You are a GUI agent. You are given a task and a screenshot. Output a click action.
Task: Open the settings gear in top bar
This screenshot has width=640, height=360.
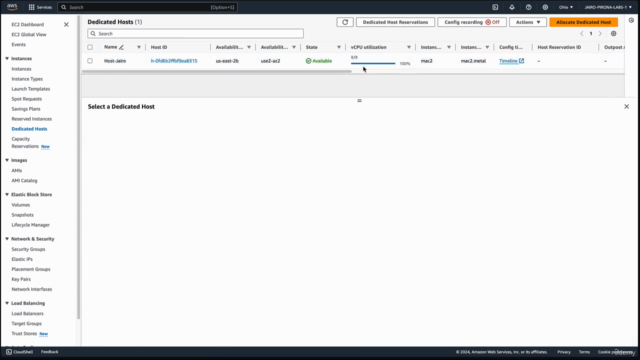(x=545, y=7)
